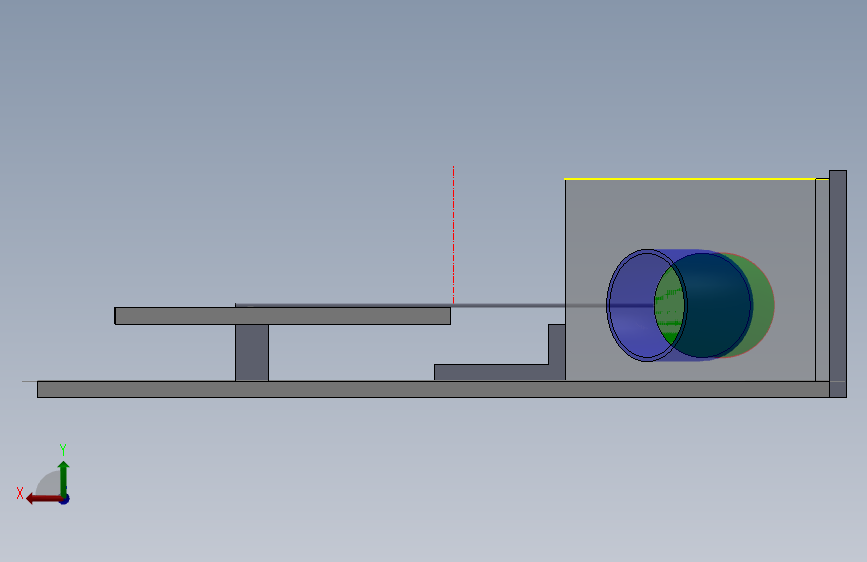
Task: Select the blue transparent cylinder ring
Action: click(x=646, y=305)
